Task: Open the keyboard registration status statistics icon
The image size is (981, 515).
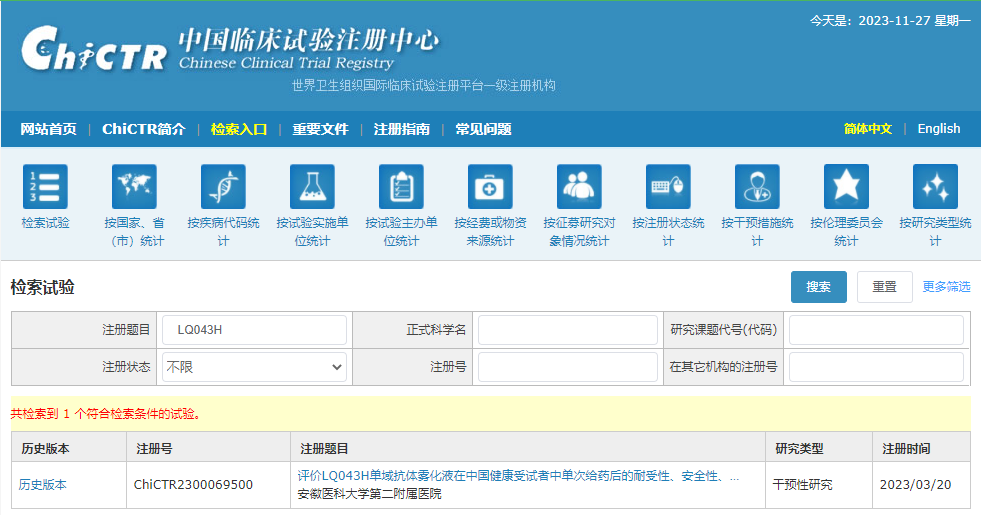Action: 668,187
